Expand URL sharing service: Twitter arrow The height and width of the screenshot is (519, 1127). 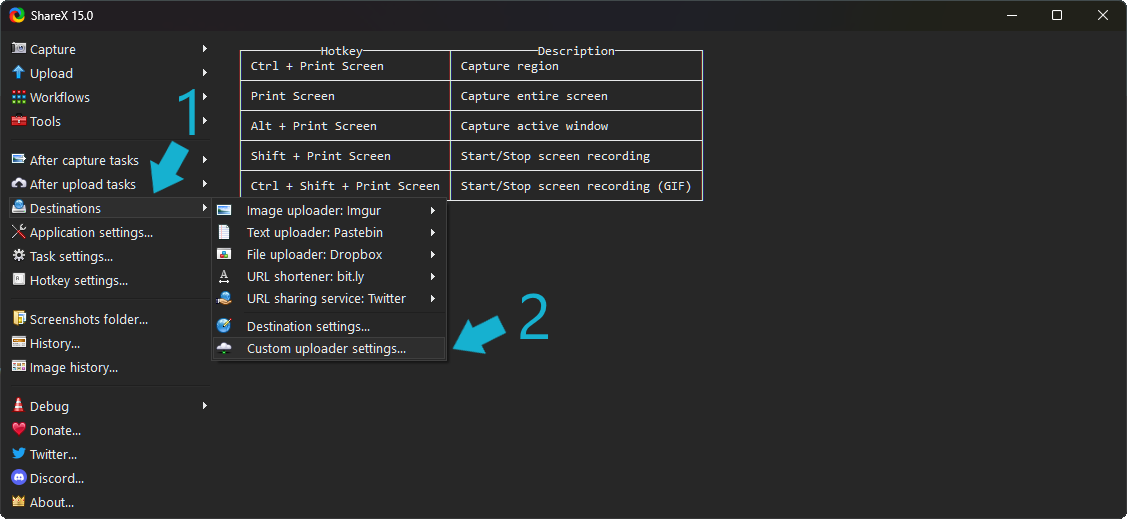[433, 298]
